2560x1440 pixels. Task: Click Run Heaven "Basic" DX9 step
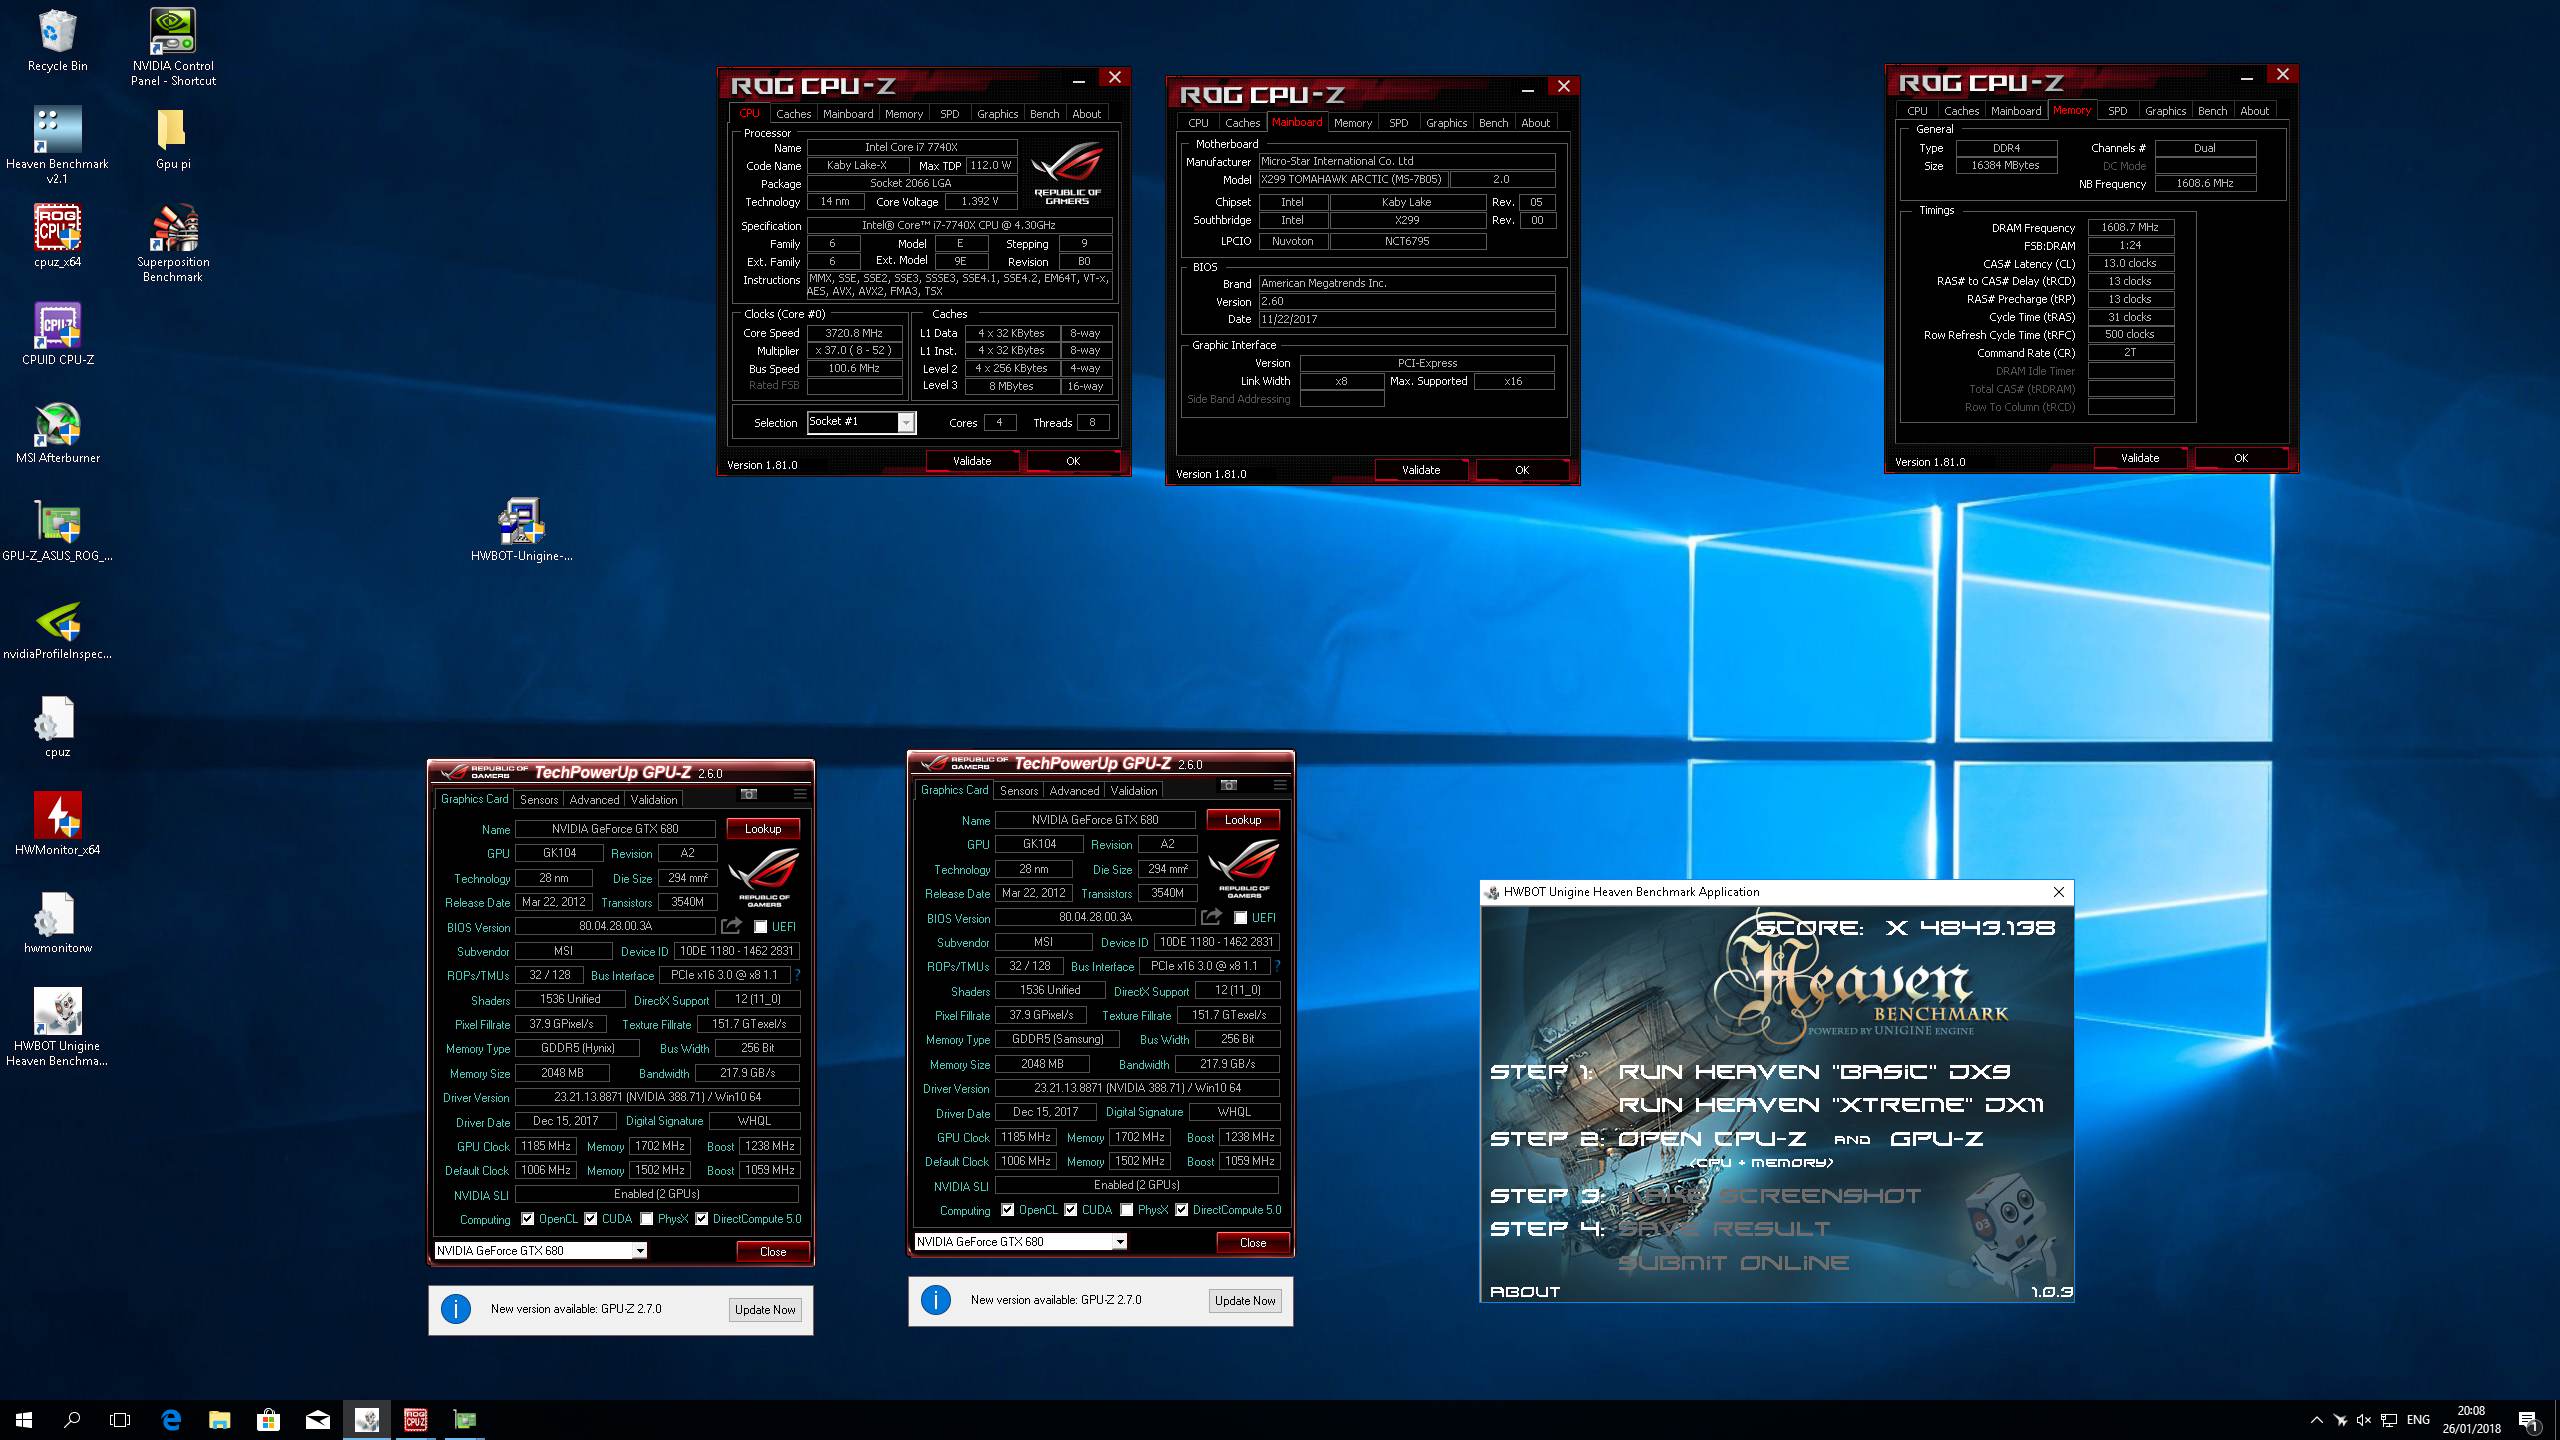click(1814, 1072)
